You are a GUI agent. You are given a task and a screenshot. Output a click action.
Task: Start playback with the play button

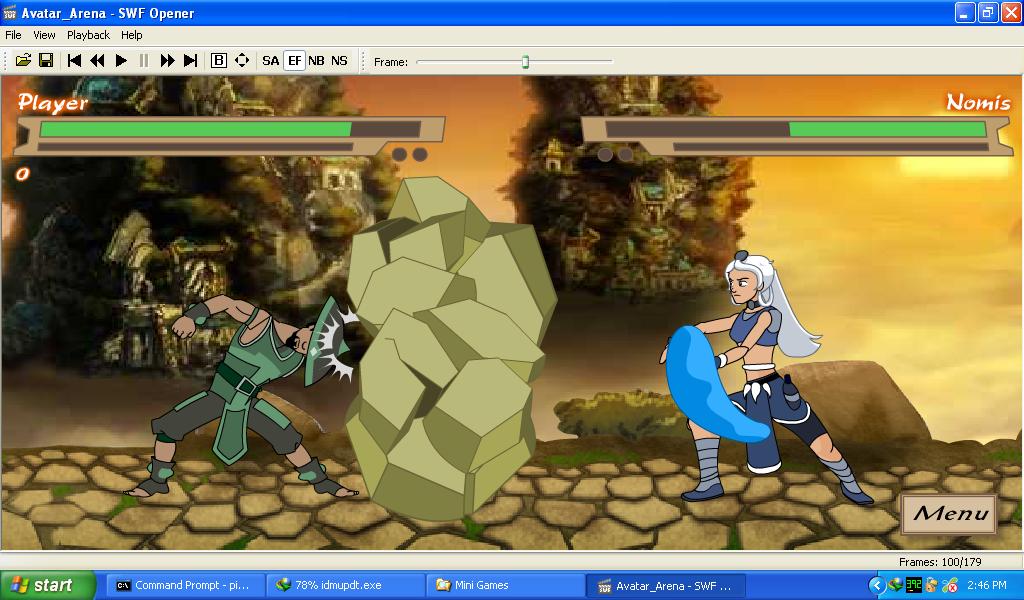tap(121, 61)
